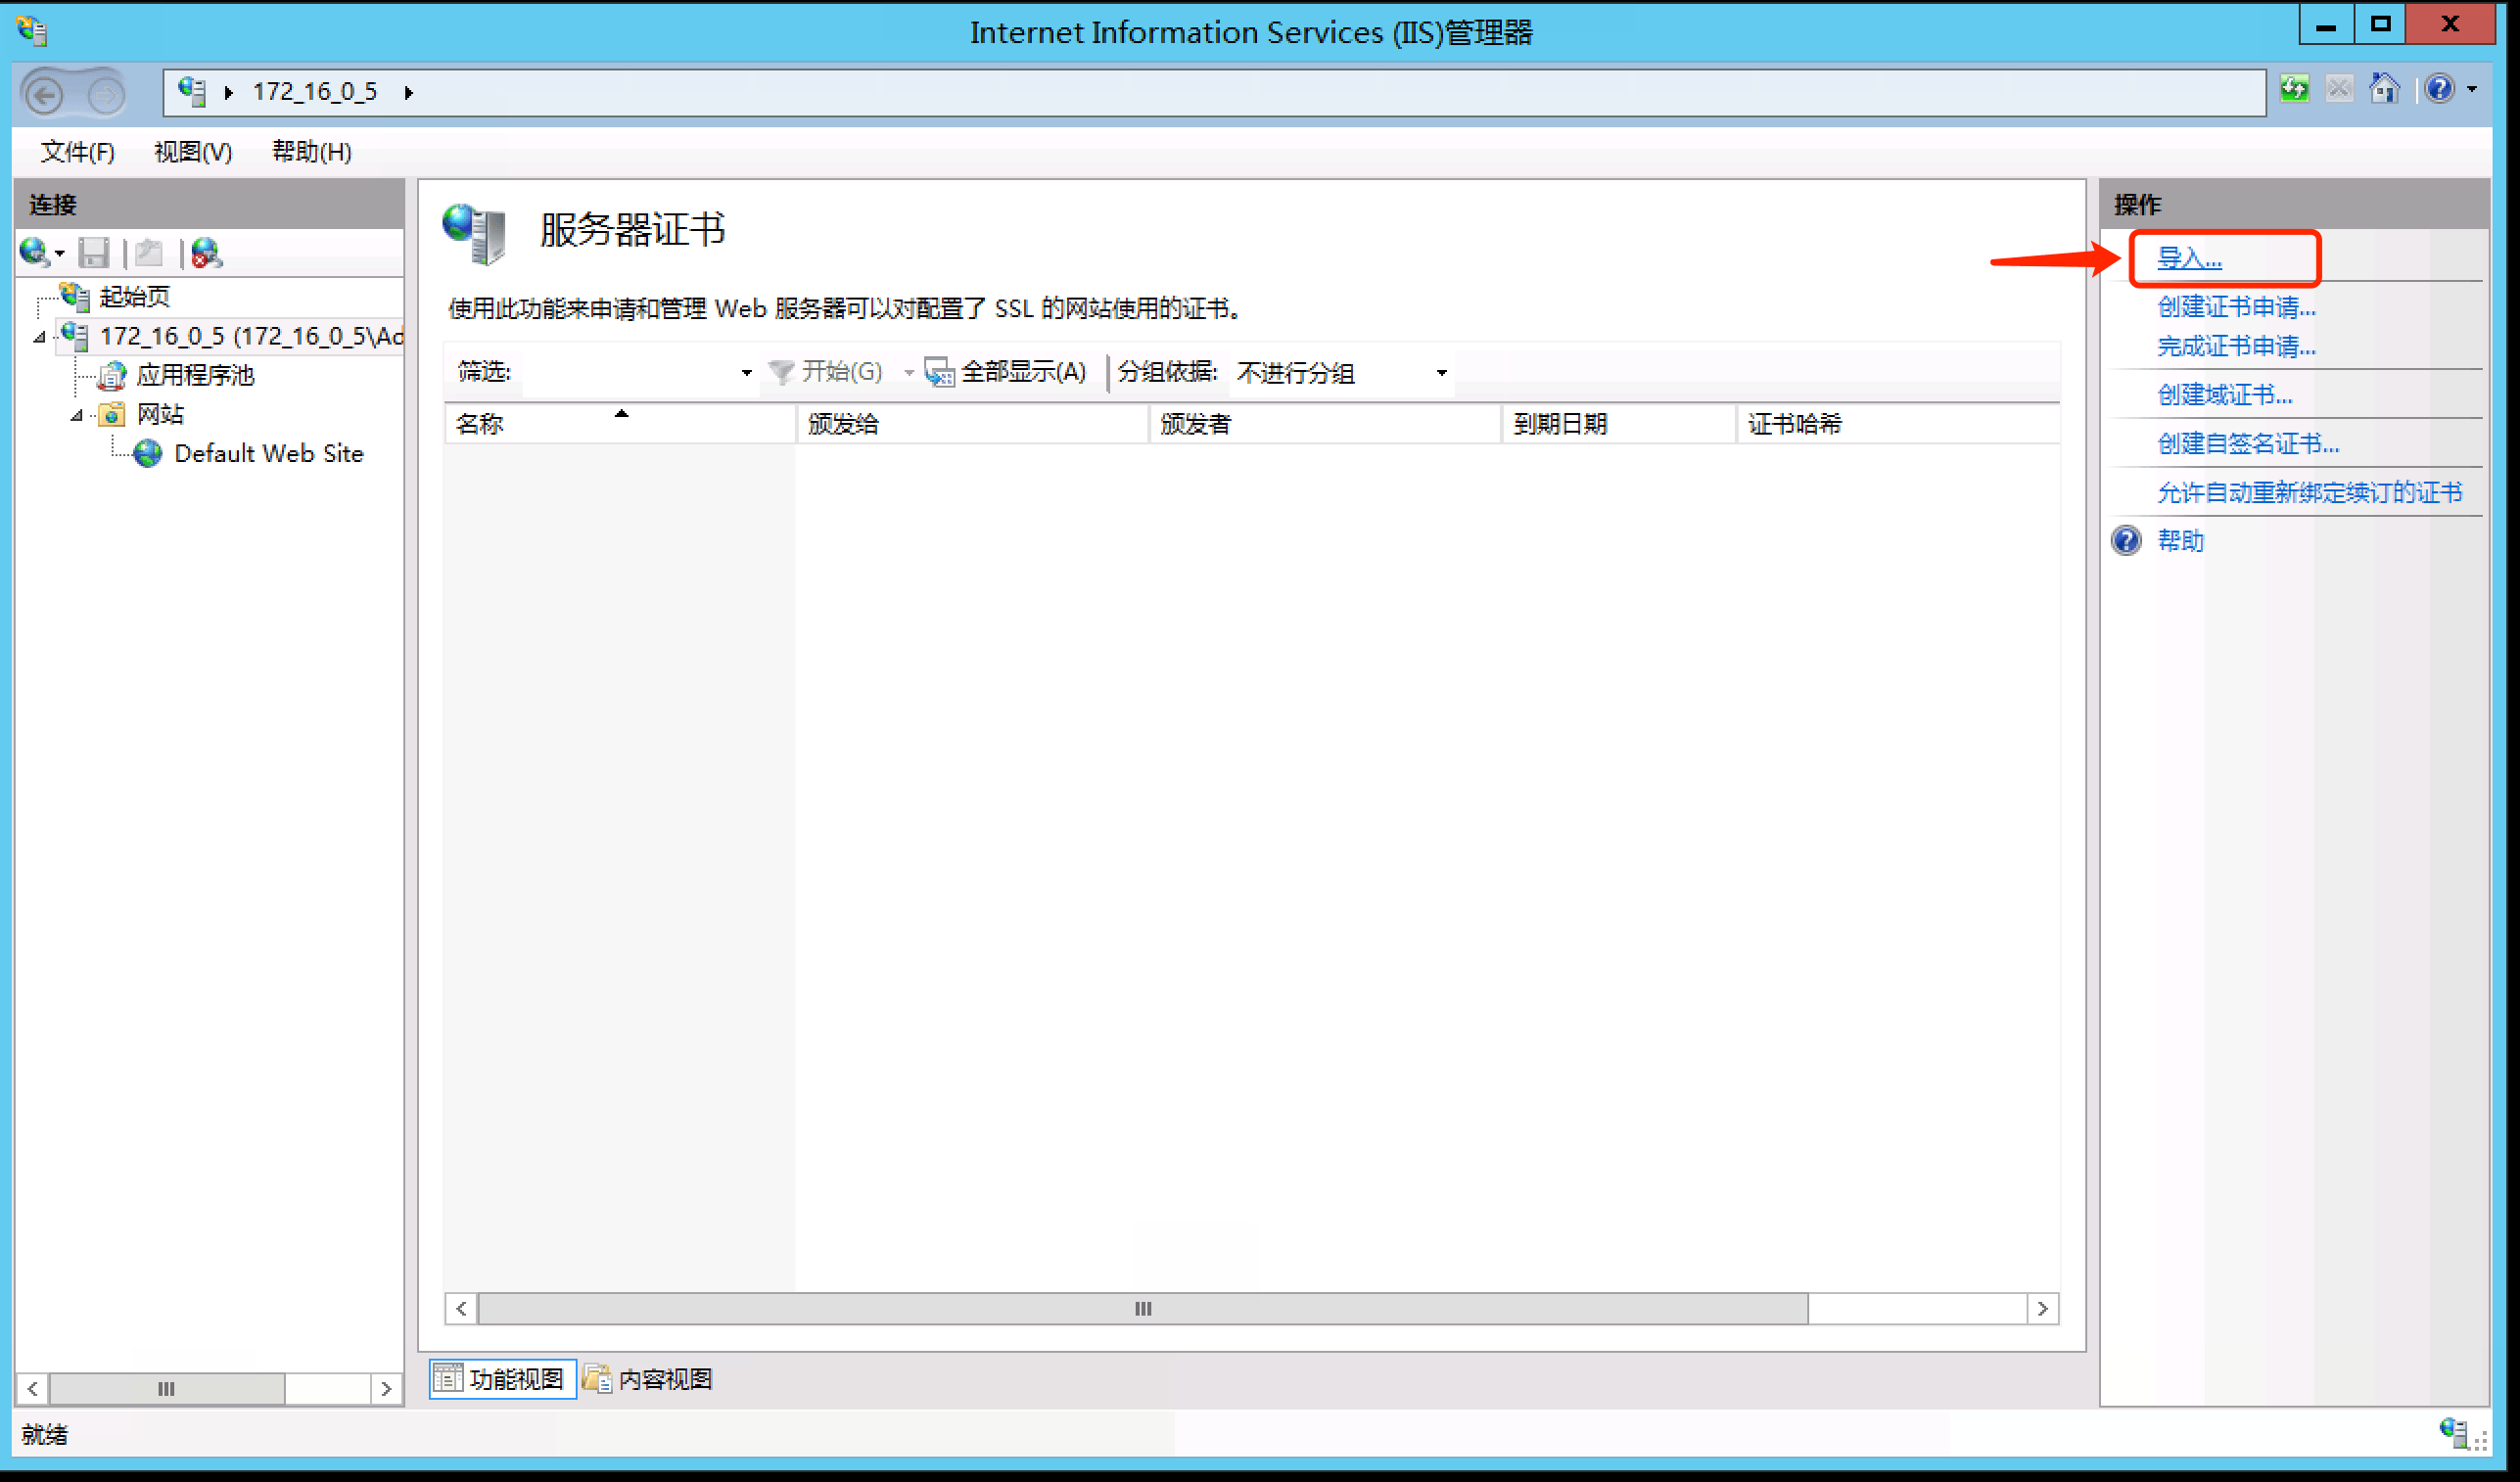The height and width of the screenshot is (1482, 2520).
Task: Click the 全部显示(A) show all icon
Action: (x=938, y=372)
